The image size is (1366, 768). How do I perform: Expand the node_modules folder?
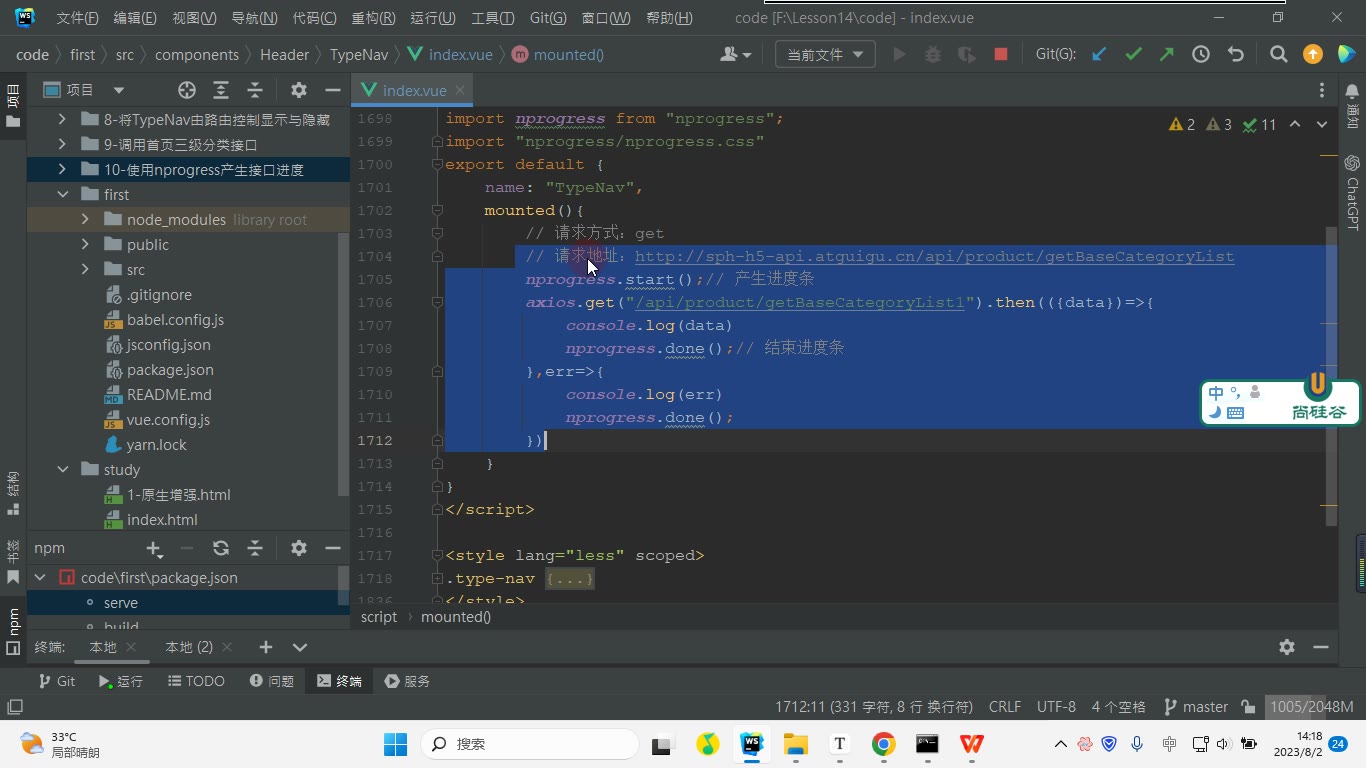(x=86, y=220)
